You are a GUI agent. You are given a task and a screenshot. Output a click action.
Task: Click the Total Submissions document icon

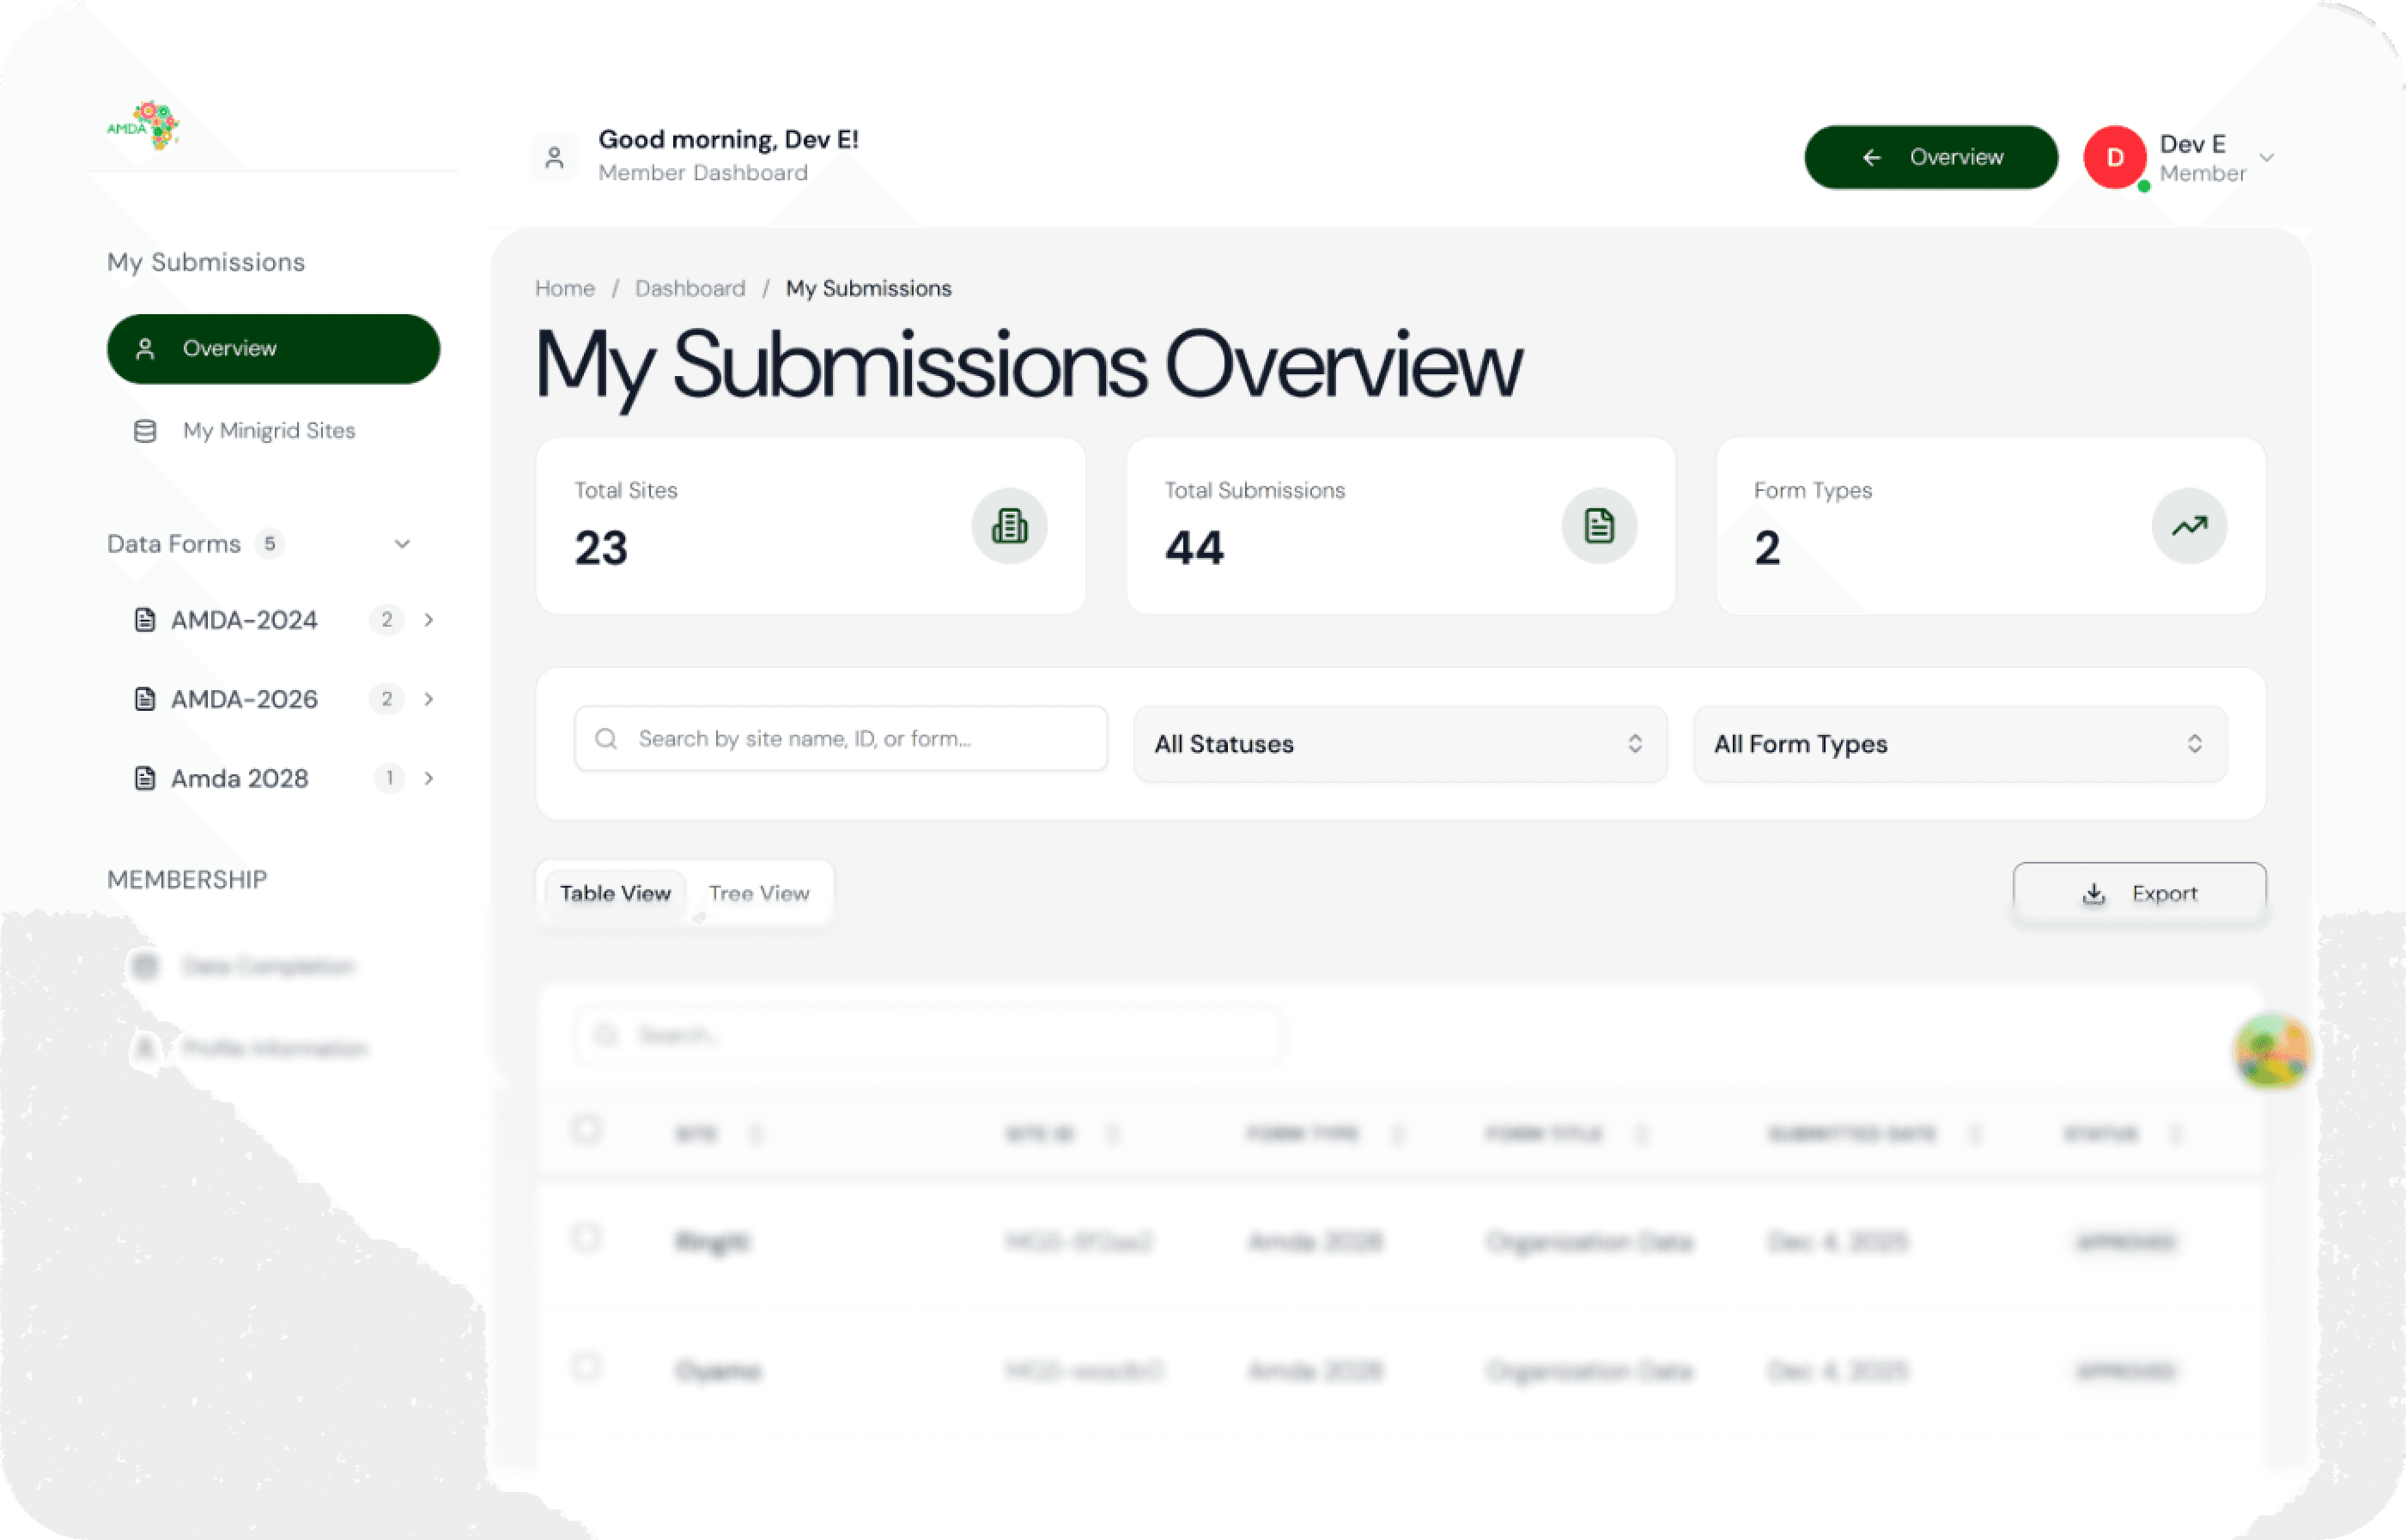click(x=1598, y=526)
